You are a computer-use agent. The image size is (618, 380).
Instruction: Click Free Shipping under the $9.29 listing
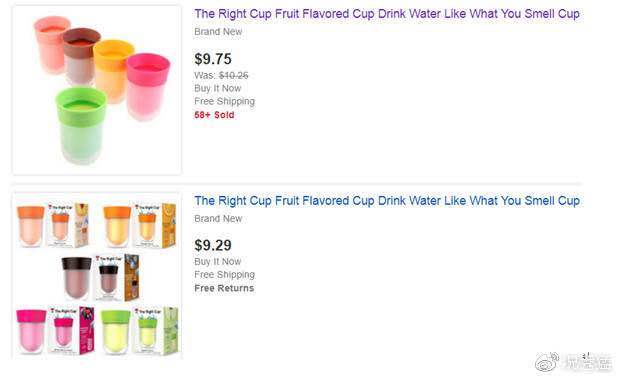pyautogui.click(x=224, y=275)
